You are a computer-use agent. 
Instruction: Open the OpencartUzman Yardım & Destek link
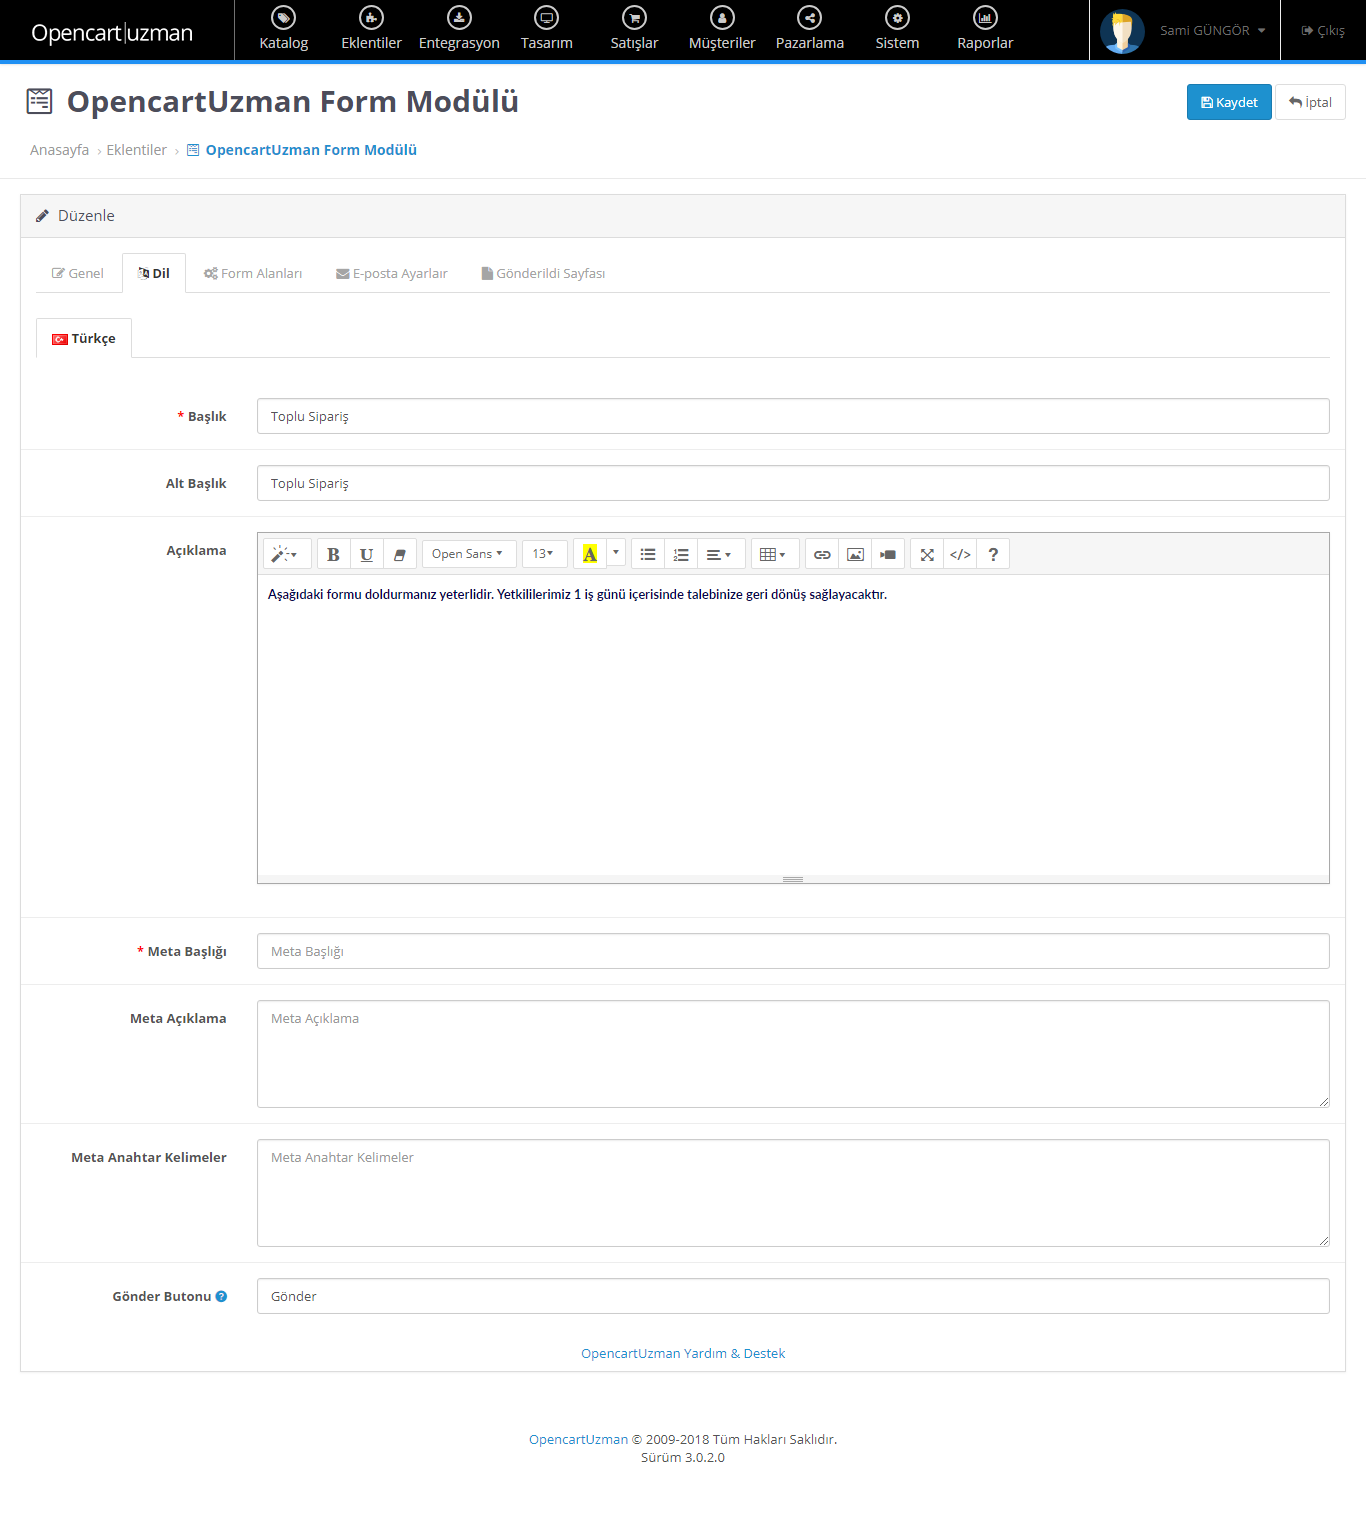(x=683, y=1353)
